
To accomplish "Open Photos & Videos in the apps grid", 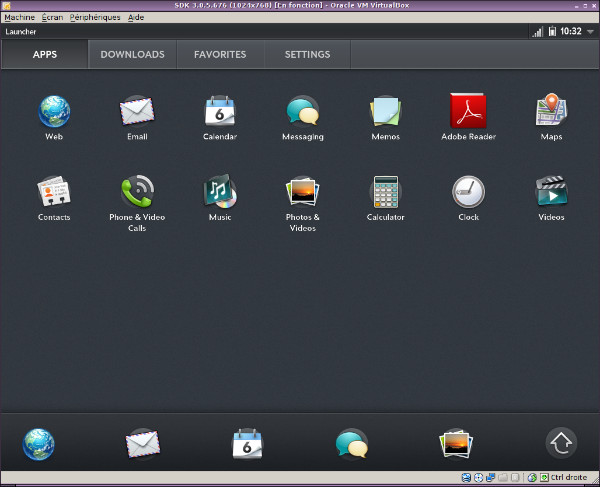I will click(303, 203).
